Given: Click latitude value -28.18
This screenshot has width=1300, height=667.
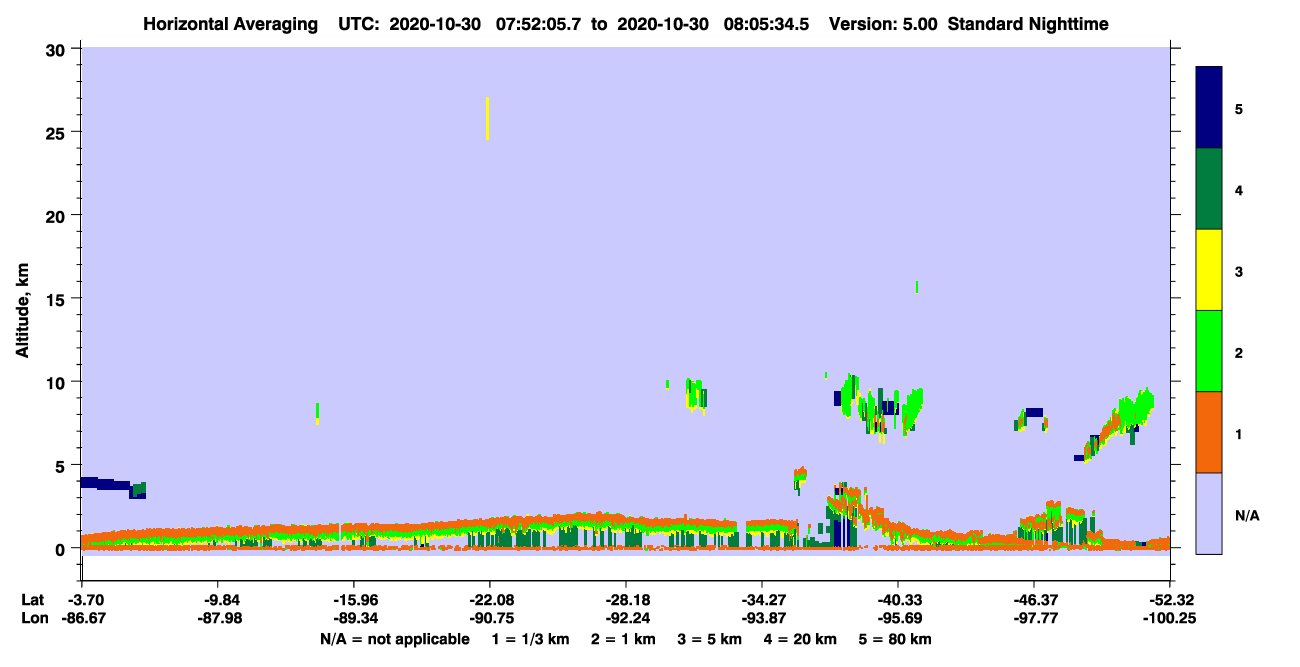Looking at the screenshot, I should pyautogui.click(x=625, y=600).
